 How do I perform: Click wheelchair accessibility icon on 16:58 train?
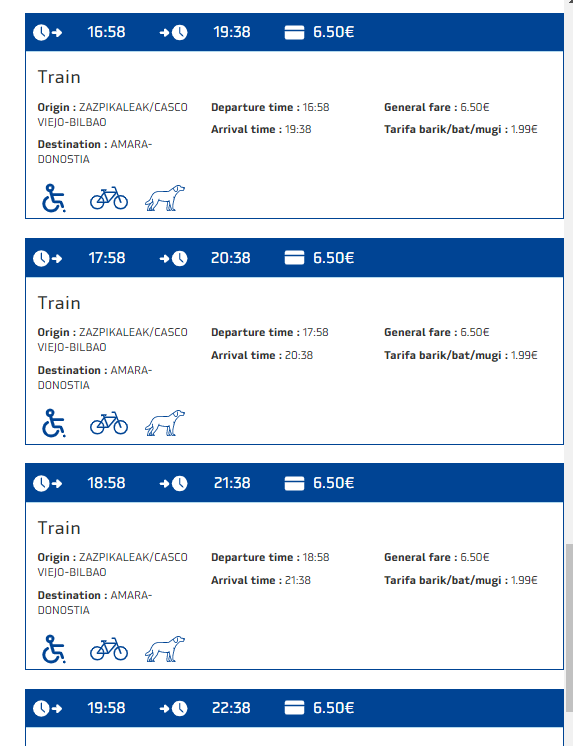coord(54,198)
